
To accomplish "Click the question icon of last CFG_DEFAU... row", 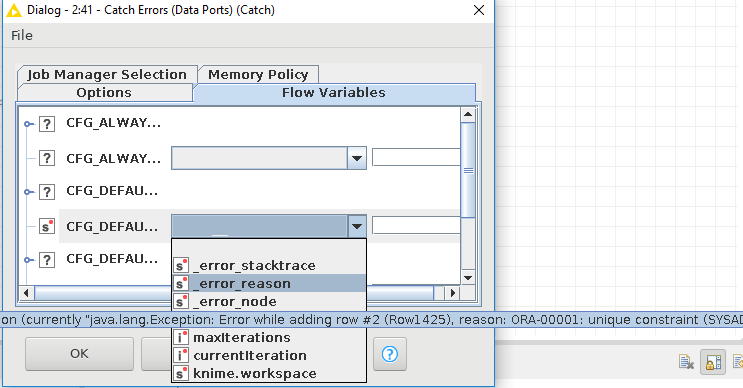I will (46, 260).
